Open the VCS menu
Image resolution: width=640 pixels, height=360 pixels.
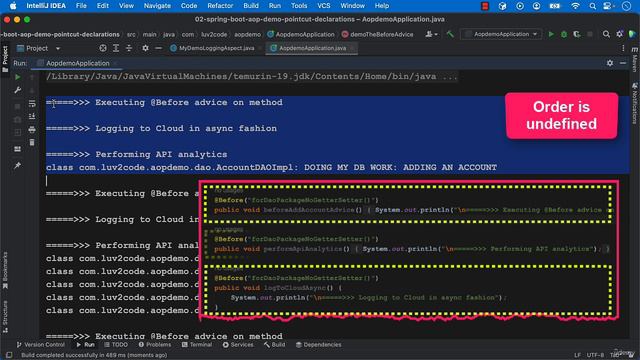click(324, 6)
